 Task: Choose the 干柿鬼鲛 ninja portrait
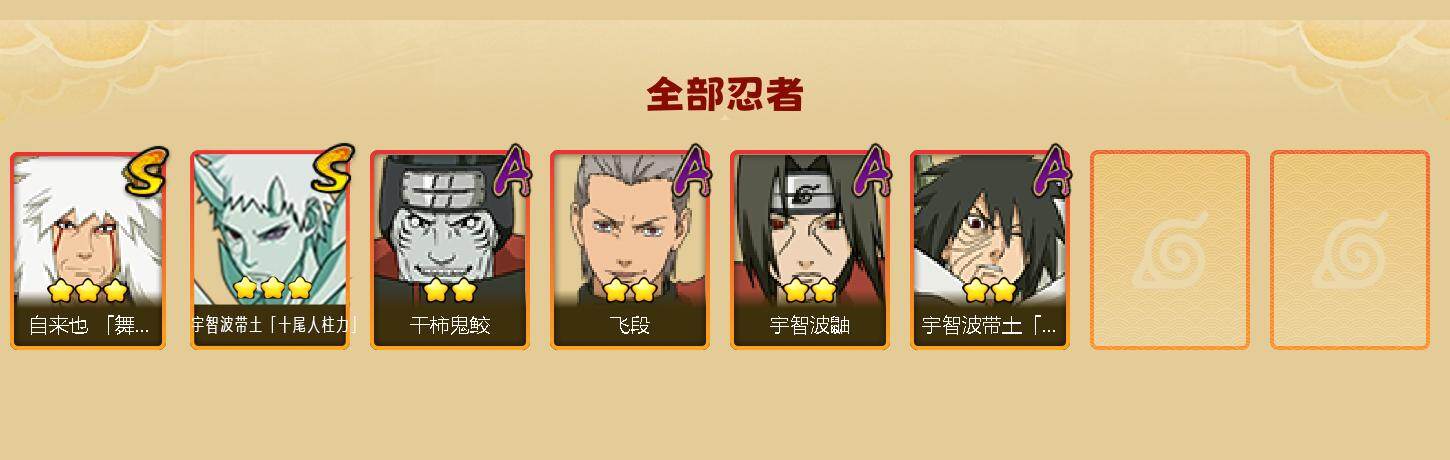coord(450,250)
